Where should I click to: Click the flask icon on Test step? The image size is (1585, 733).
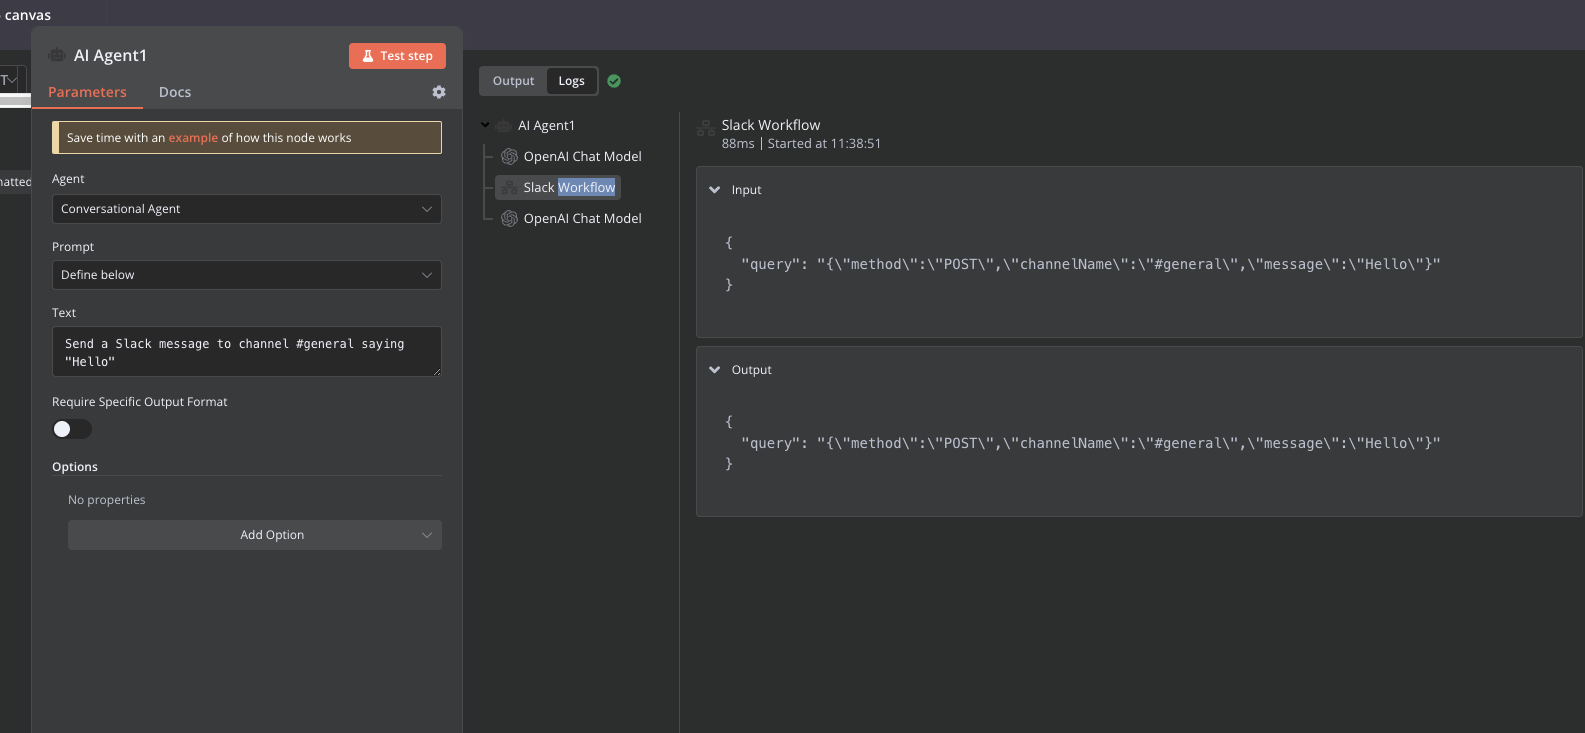tap(368, 56)
